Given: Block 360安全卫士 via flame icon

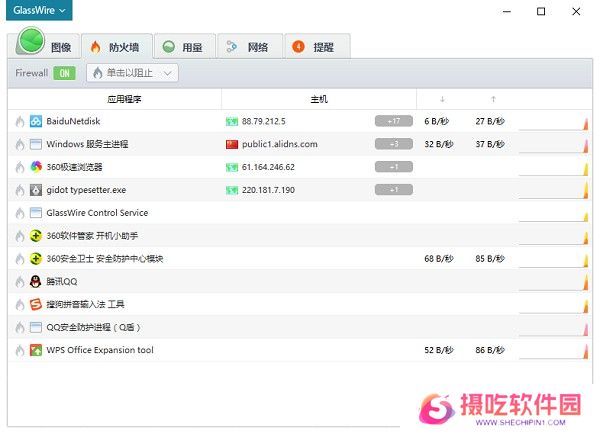Looking at the screenshot, I should click(20, 259).
